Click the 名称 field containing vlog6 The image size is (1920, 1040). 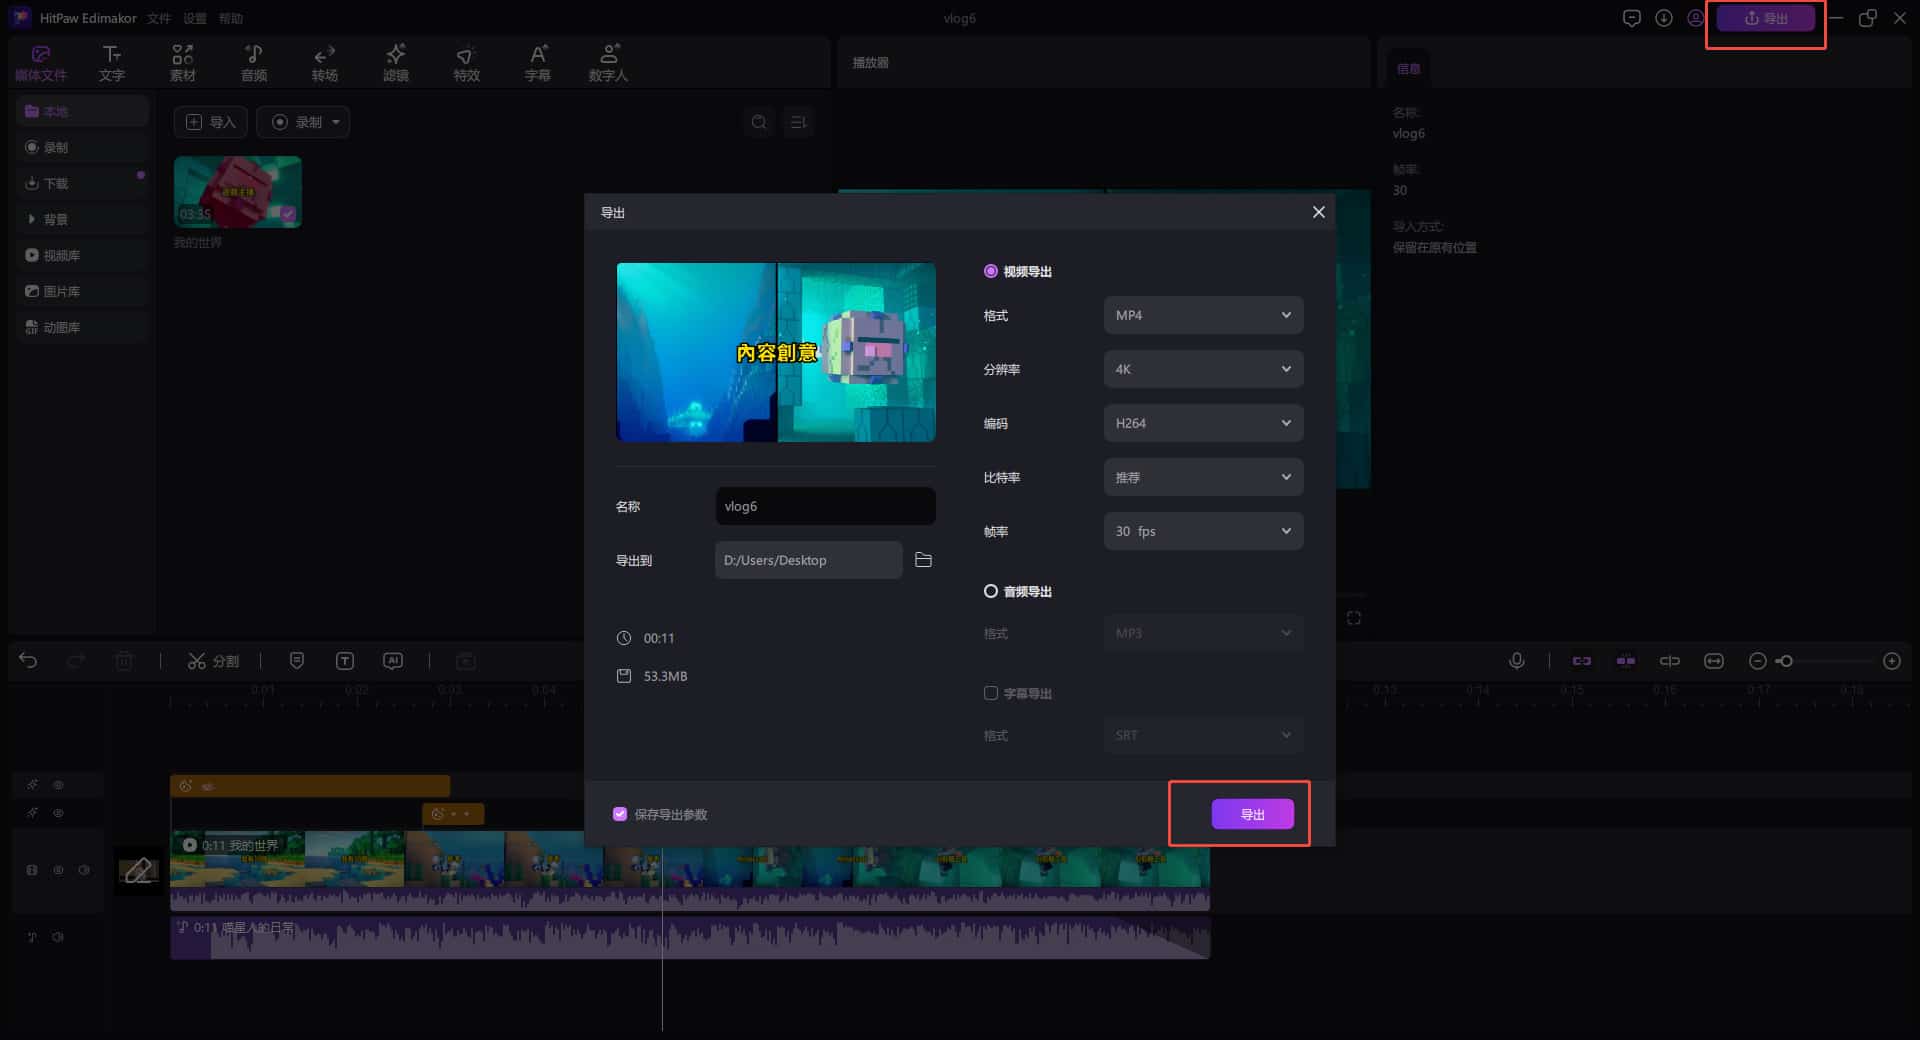[x=825, y=506]
